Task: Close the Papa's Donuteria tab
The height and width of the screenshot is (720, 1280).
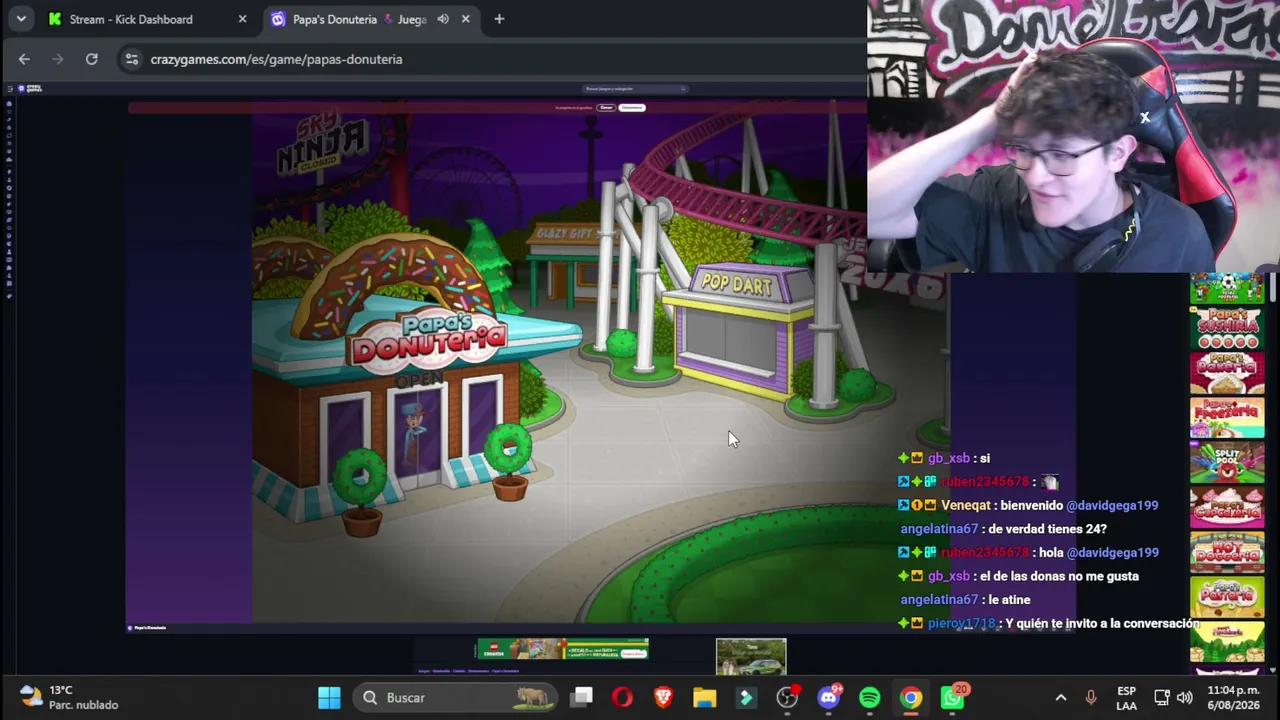Action: point(466,19)
